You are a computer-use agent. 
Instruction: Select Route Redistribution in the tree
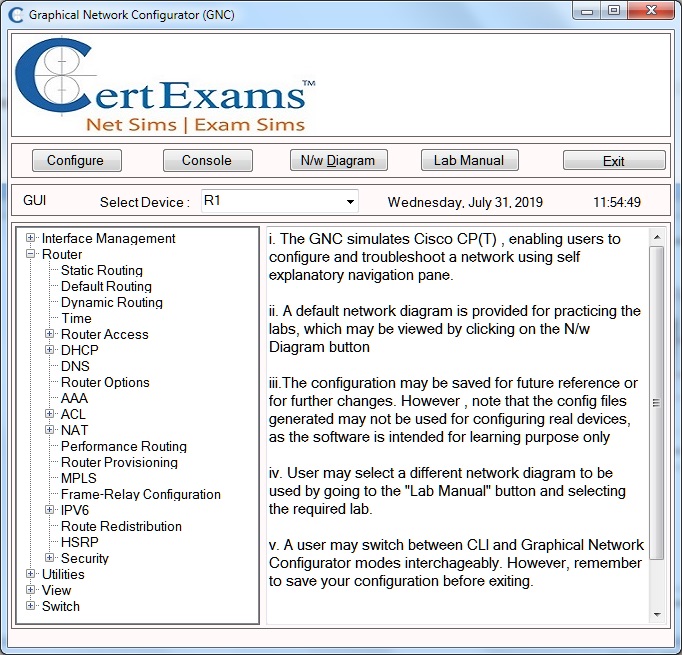point(121,526)
